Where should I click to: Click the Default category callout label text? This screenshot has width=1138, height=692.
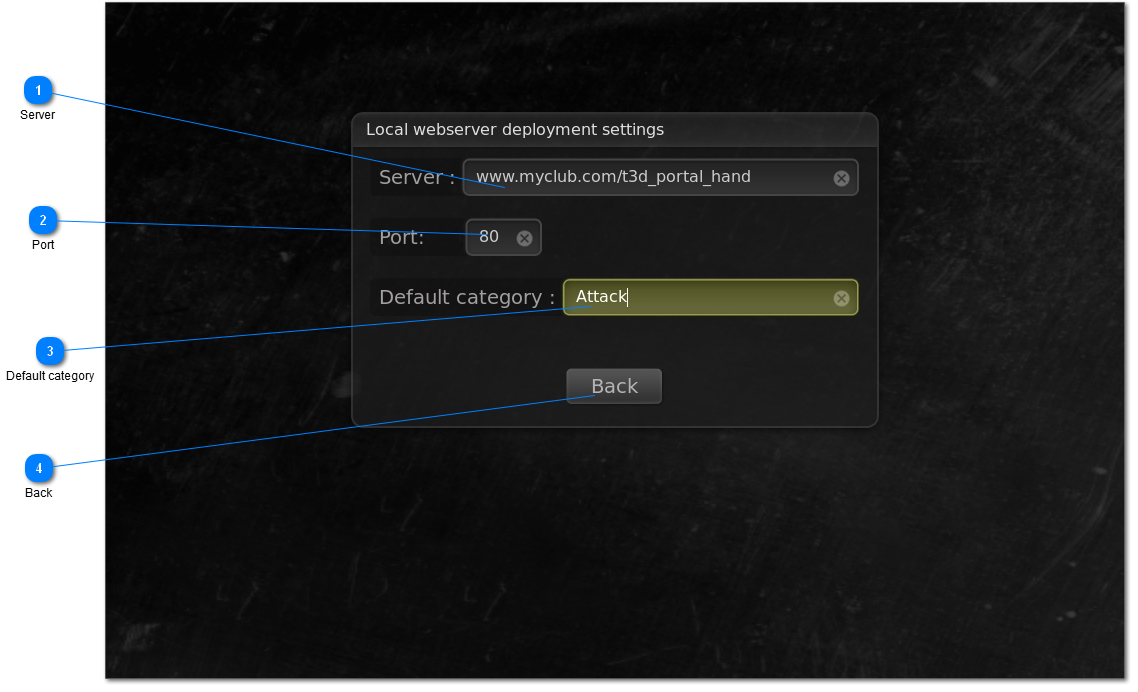(50, 376)
